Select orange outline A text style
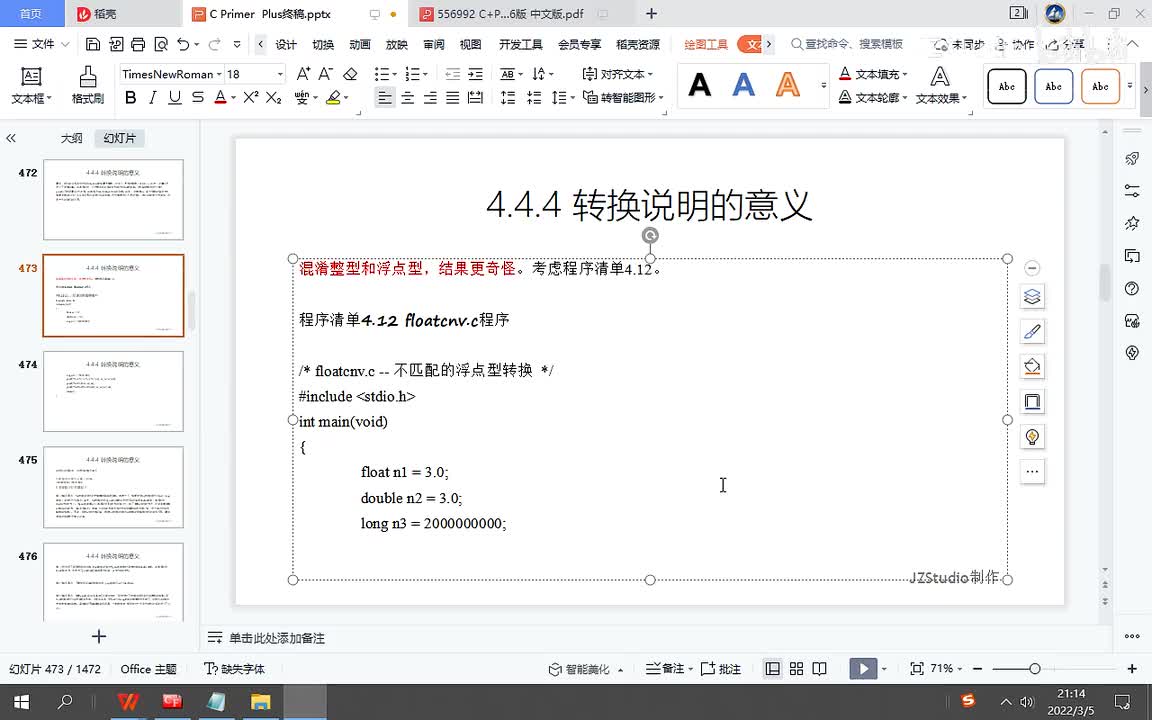 pos(788,85)
